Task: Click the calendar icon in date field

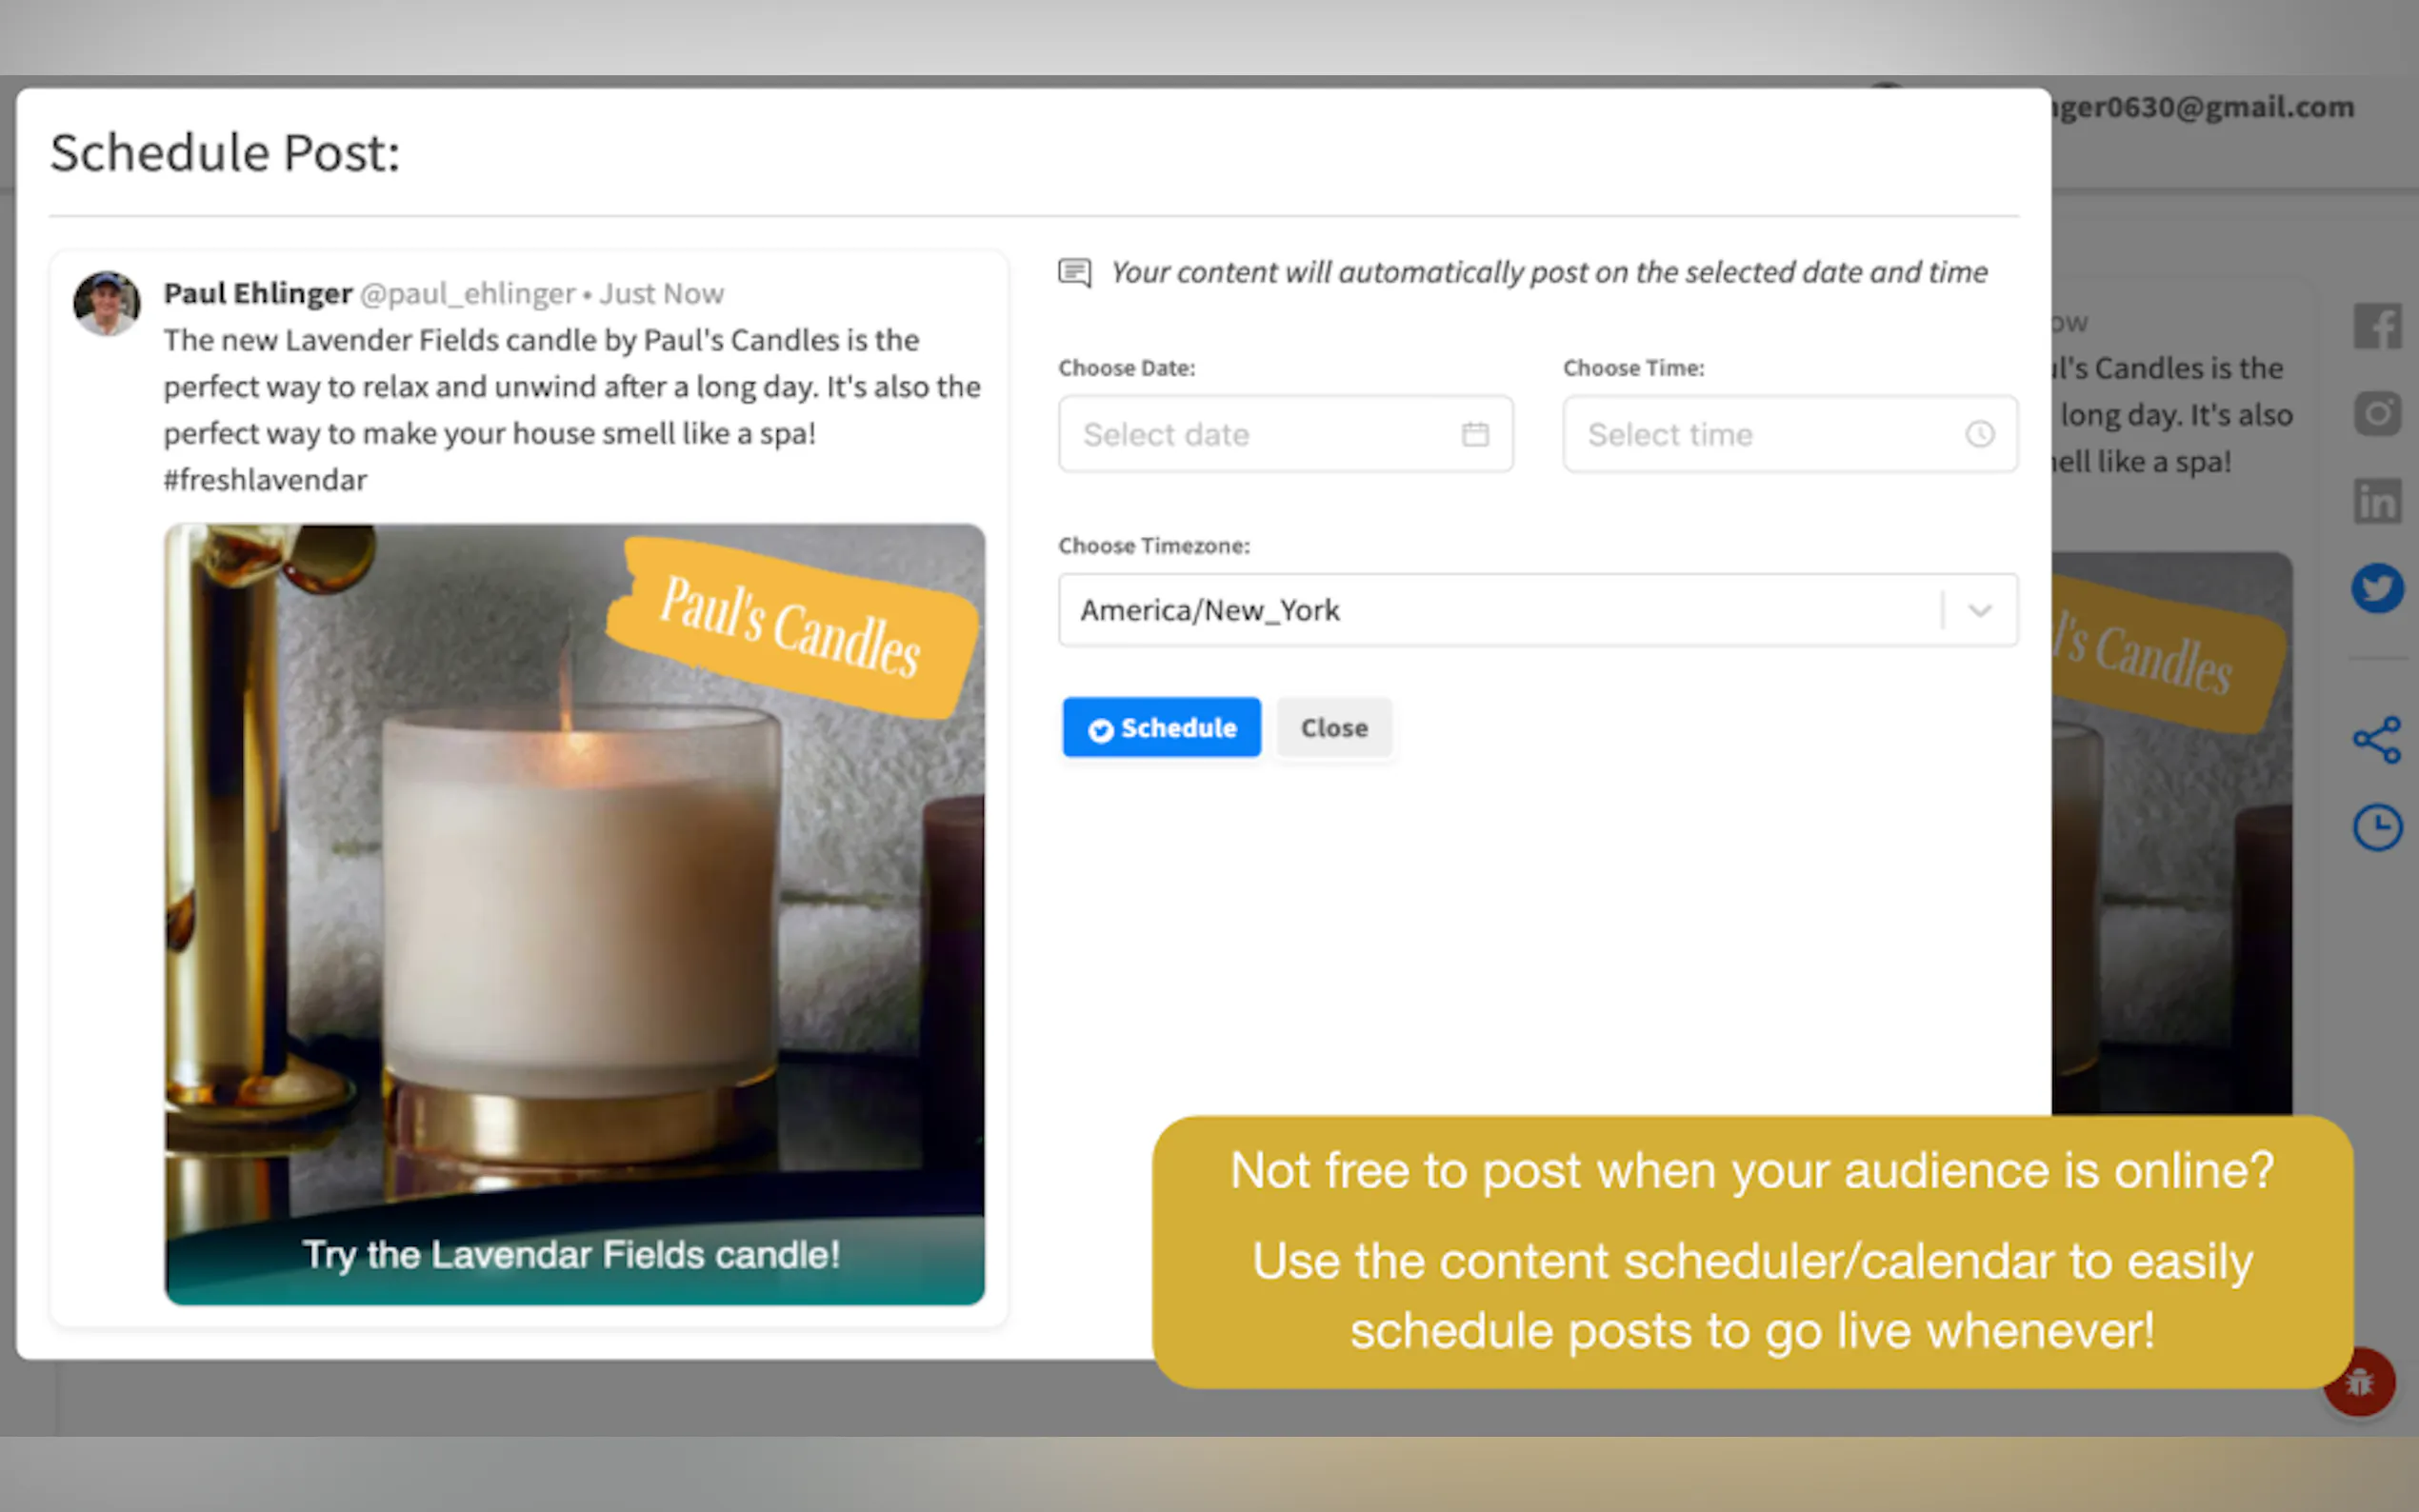Action: (1475, 434)
